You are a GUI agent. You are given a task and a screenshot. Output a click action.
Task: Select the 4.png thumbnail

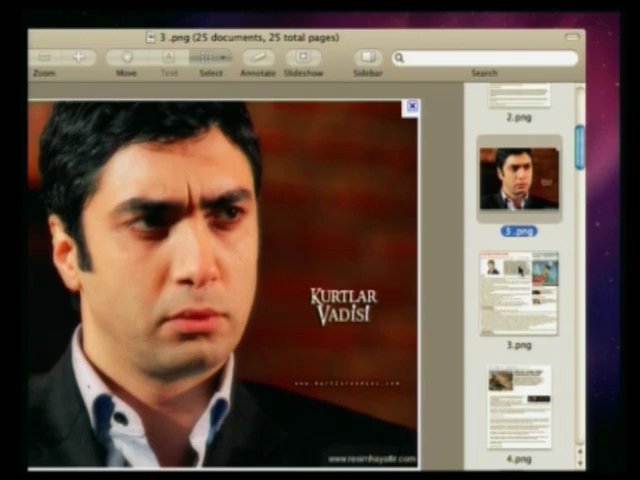coord(519,407)
